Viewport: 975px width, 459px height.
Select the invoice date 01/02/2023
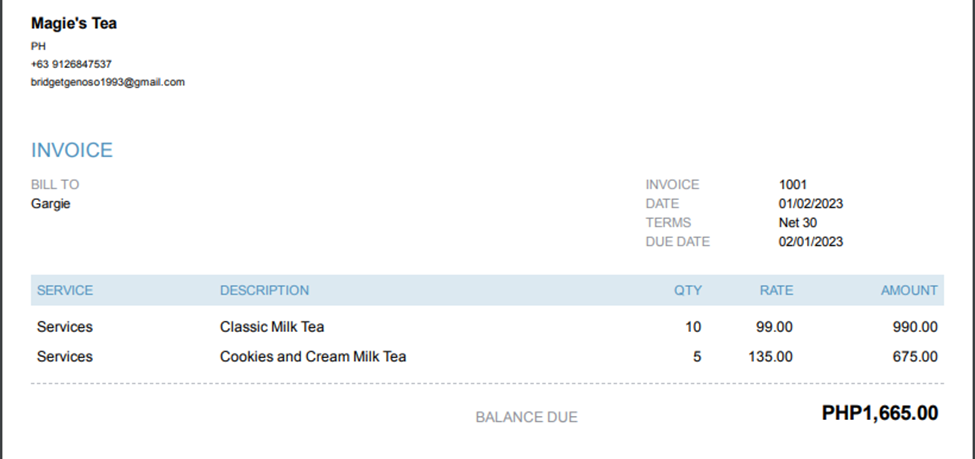point(811,204)
